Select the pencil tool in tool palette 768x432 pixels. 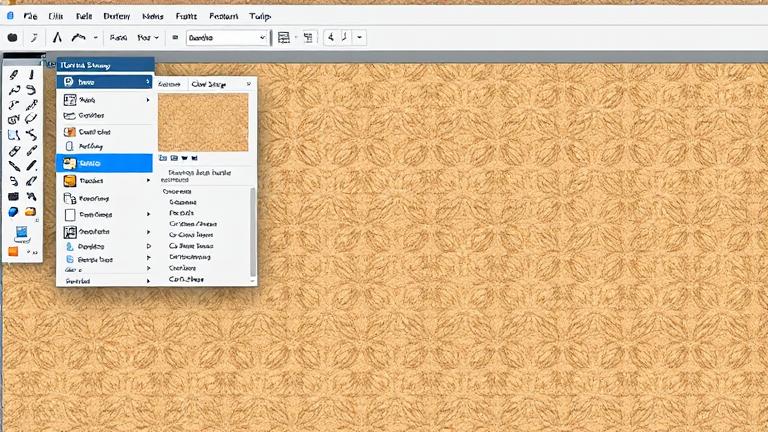point(14,74)
